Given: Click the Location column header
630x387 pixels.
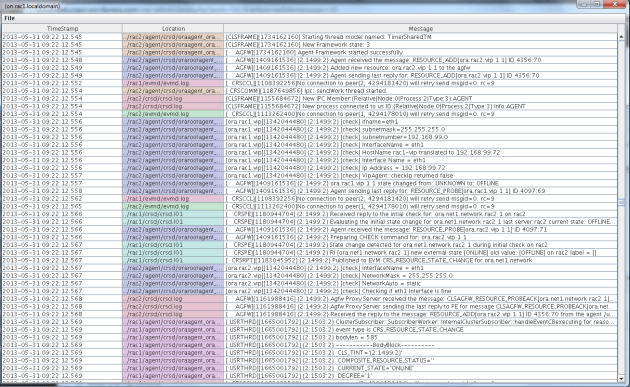Looking at the screenshot, I should [x=173, y=29].
